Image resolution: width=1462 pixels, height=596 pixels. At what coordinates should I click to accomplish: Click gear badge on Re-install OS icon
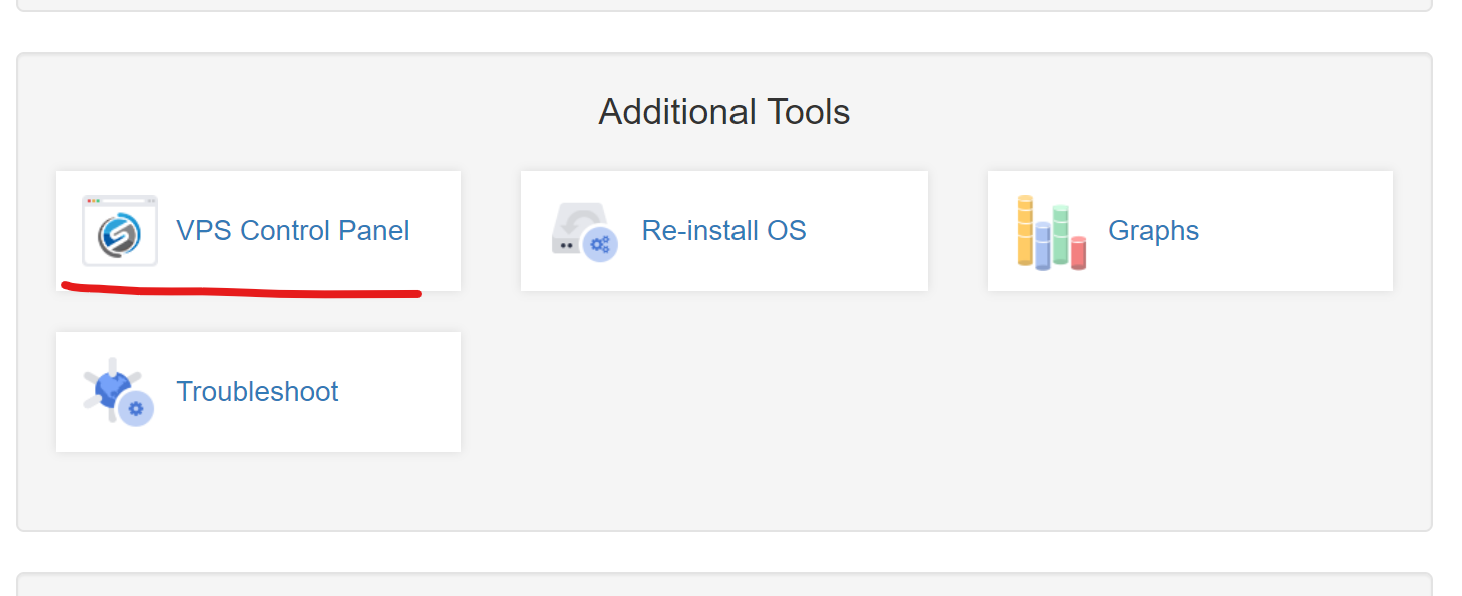pos(600,243)
